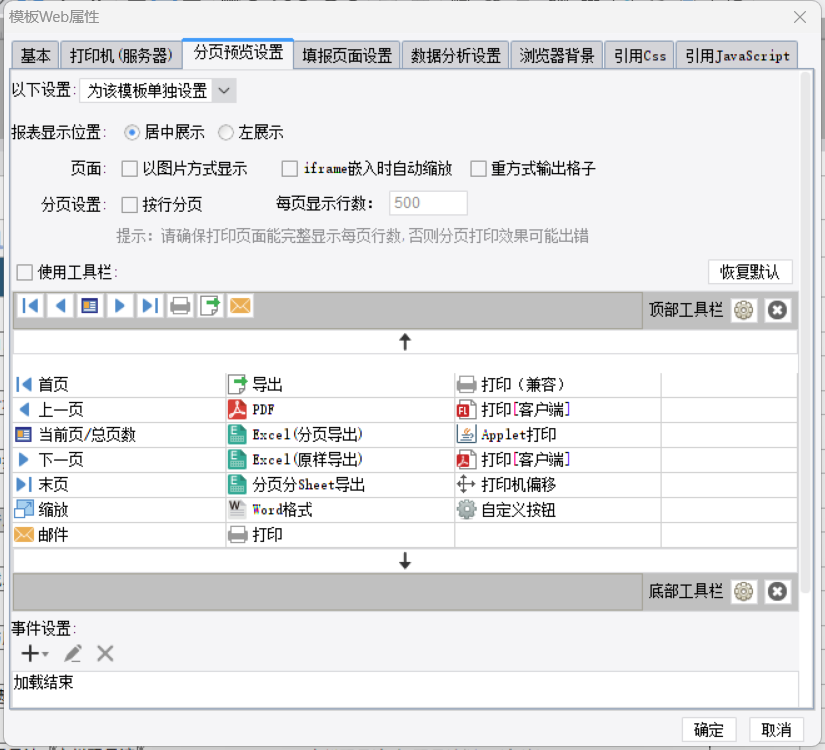Select 当前页/总页数 button in list

119,435
